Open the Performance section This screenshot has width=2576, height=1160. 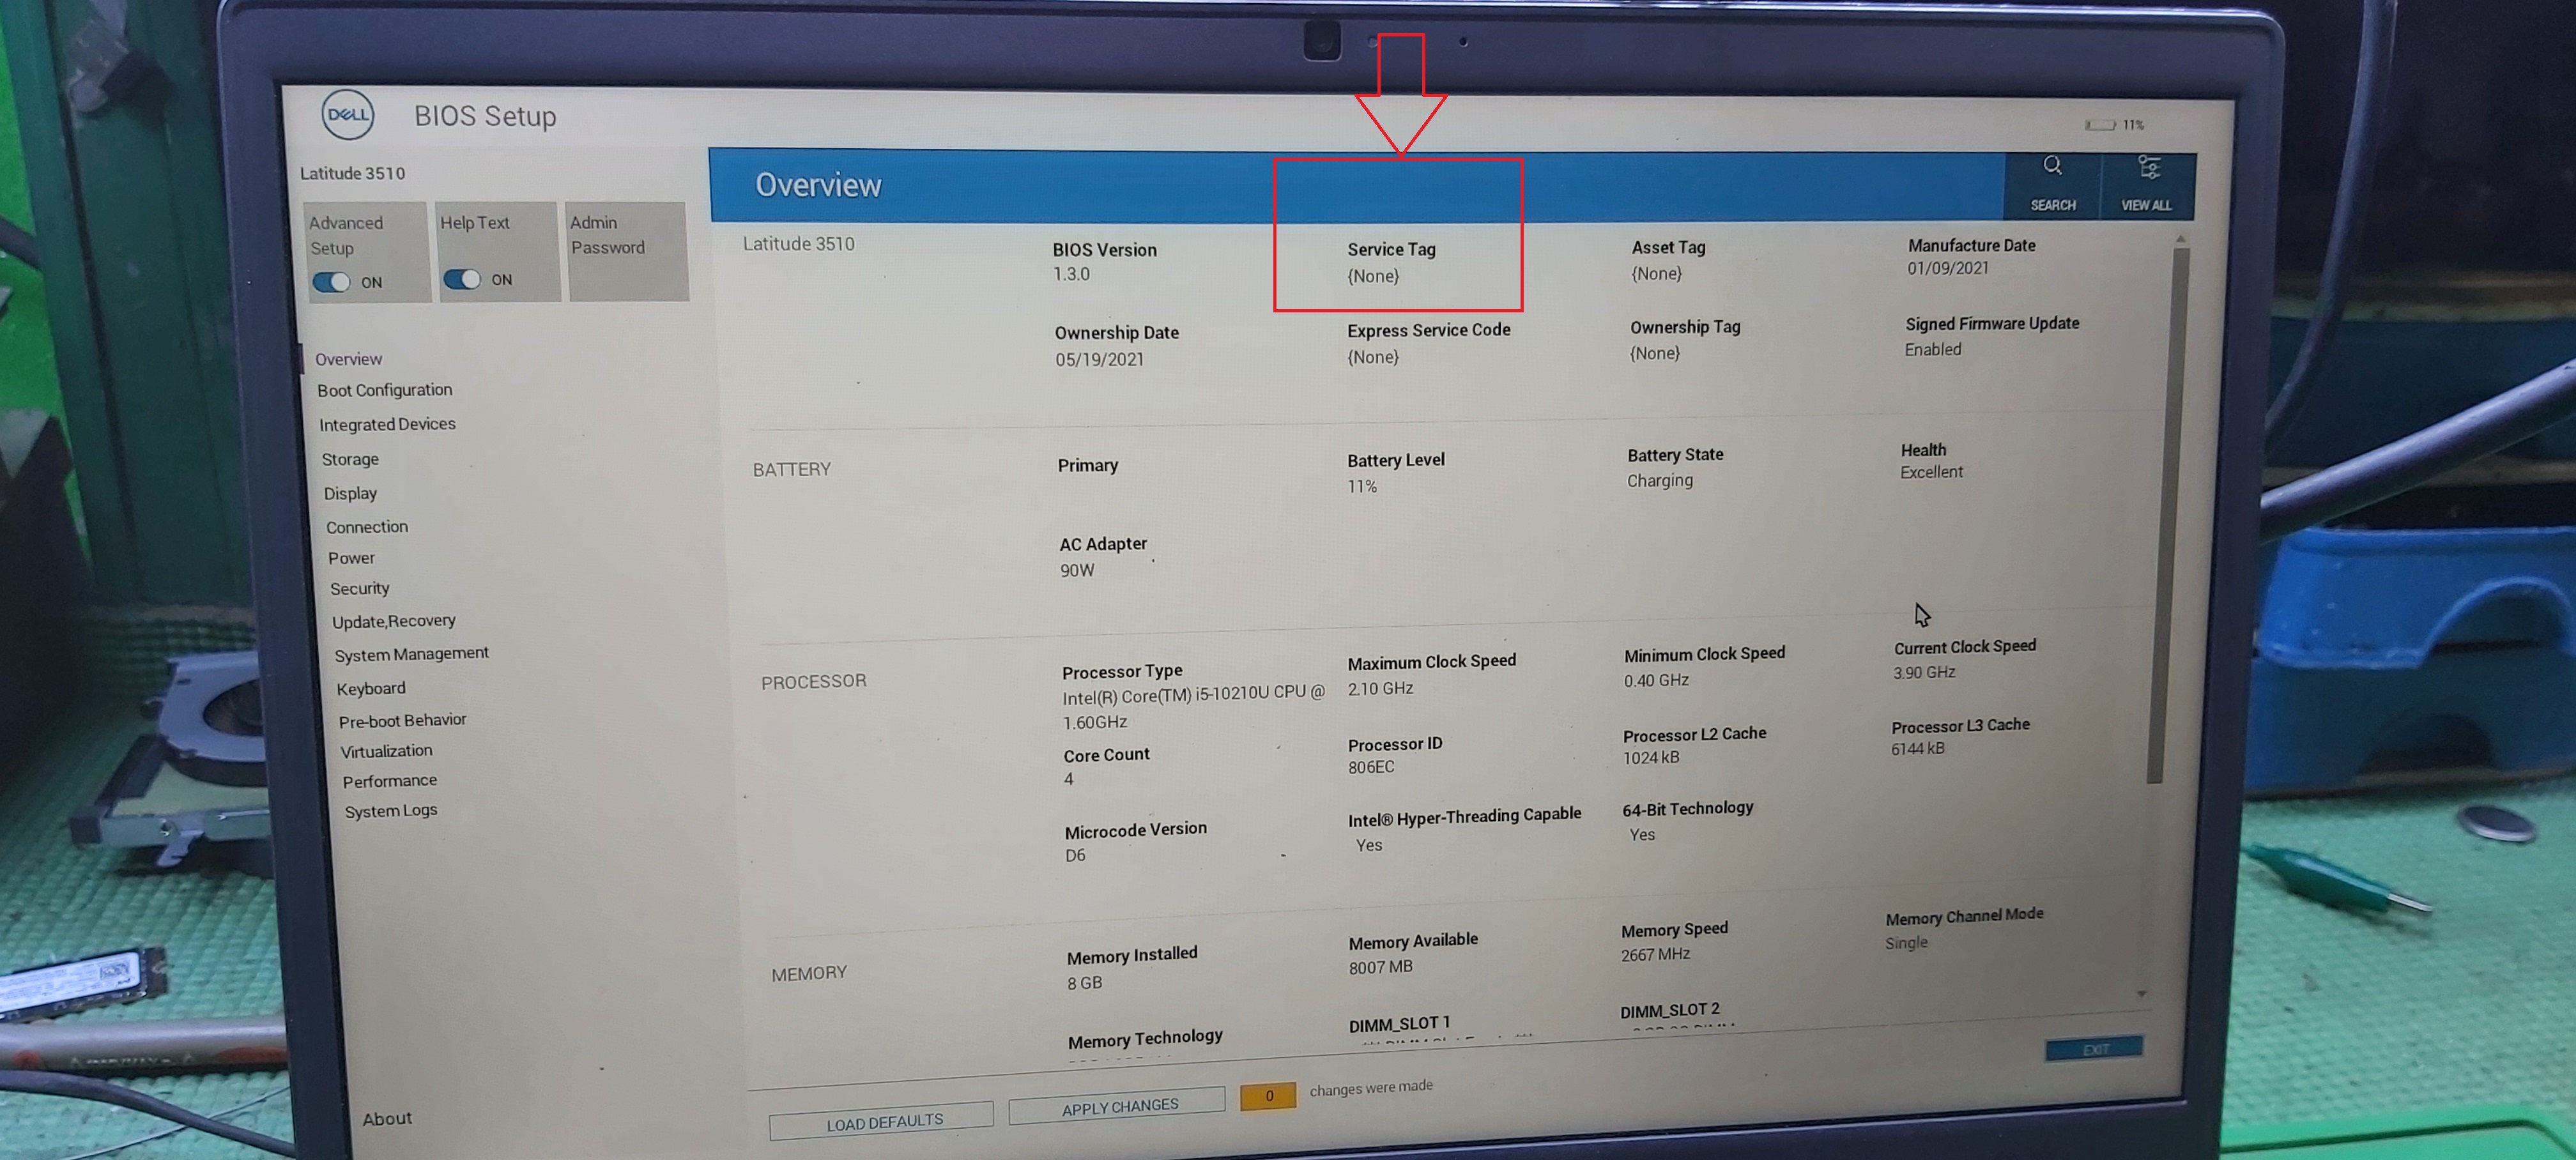(x=390, y=781)
